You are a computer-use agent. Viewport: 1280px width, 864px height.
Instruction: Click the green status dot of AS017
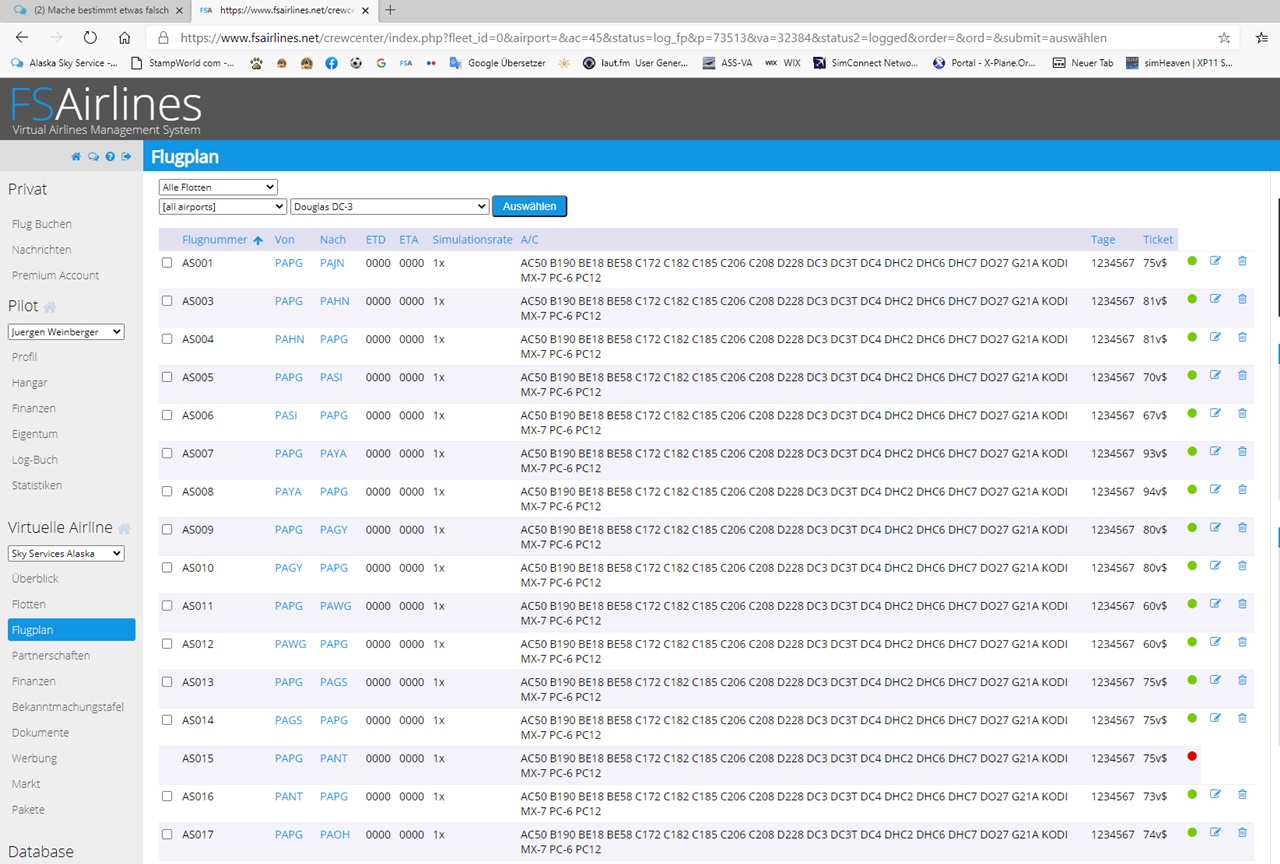(x=1192, y=831)
